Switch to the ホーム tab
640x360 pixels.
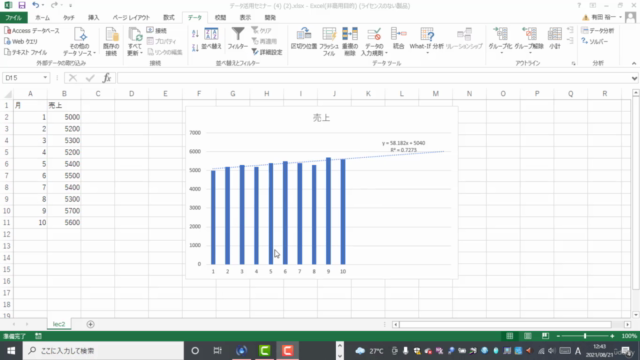42,18
